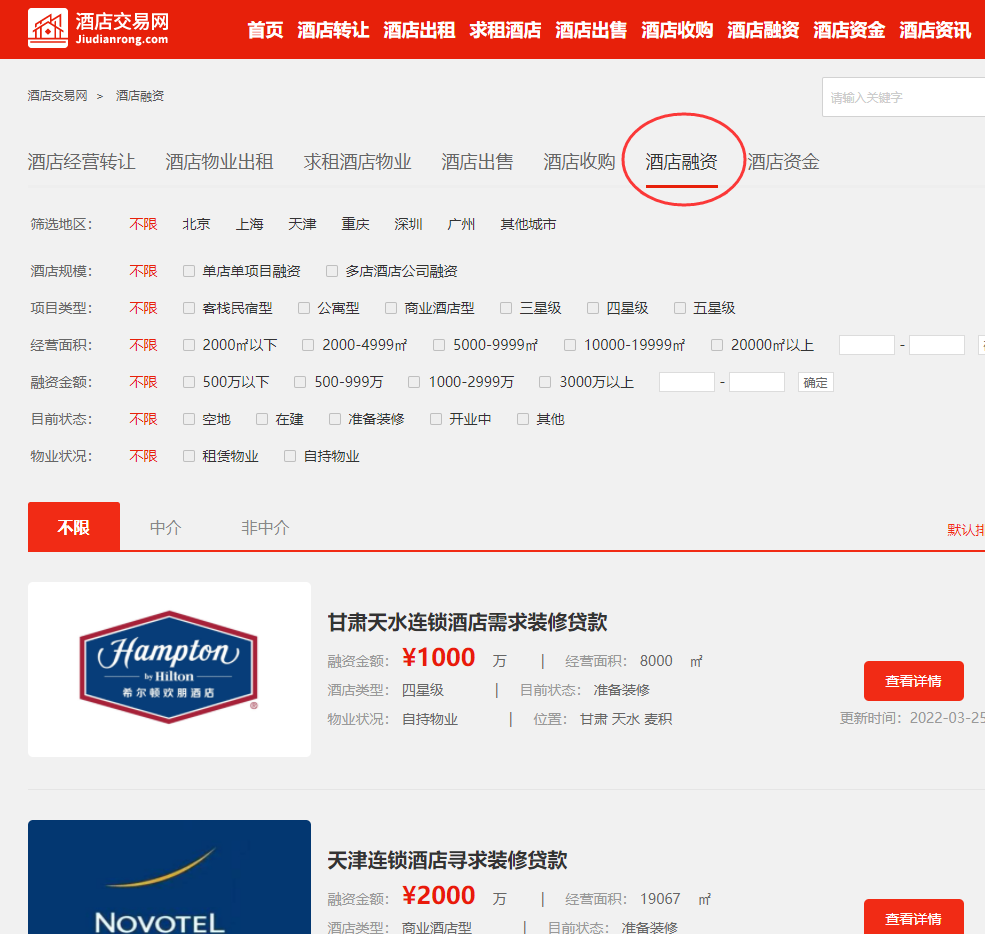
Task: Open 酒店转让 in the top navigation
Action: click(333, 30)
